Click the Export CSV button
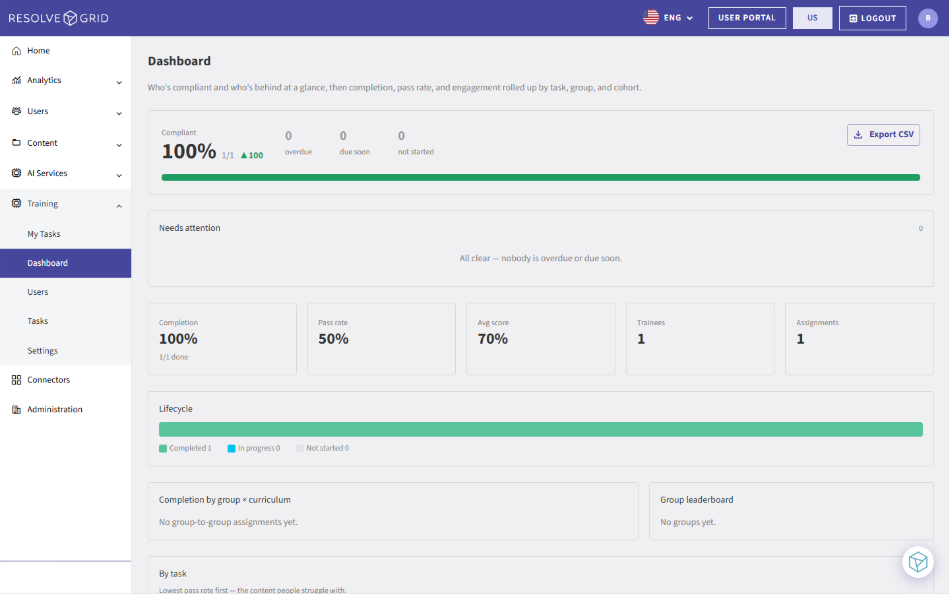The width and height of the screenshot is (949, 594). tap(883, 134)
